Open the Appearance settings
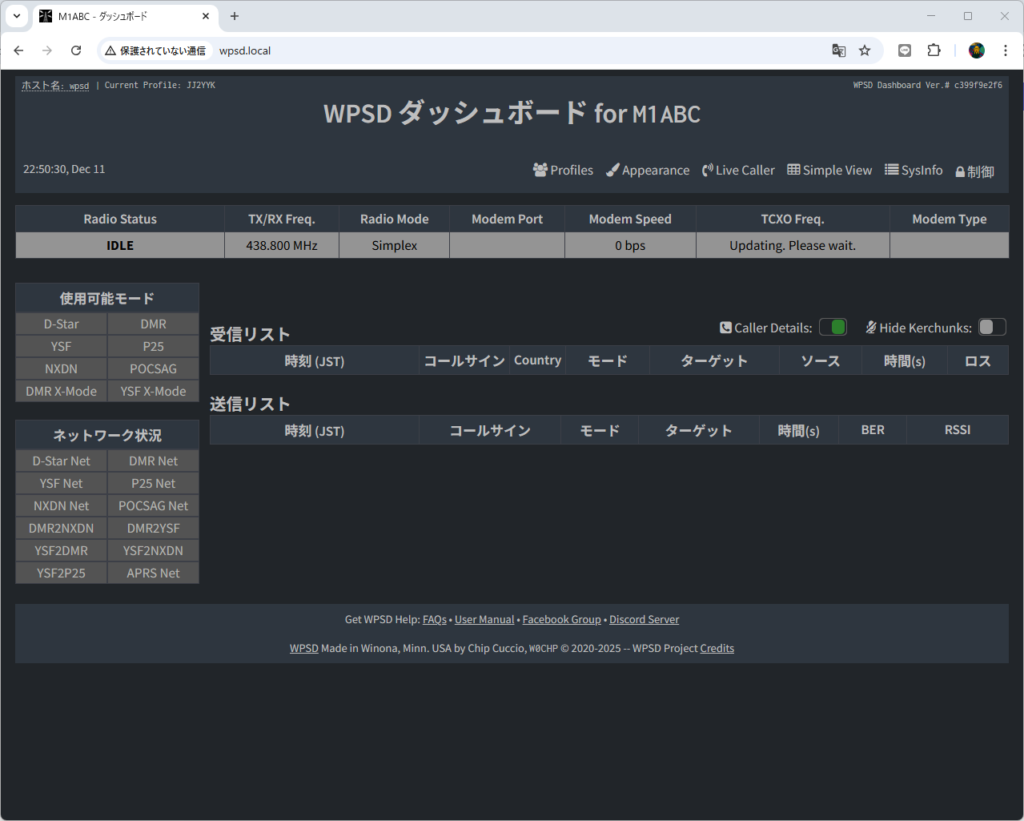The width and height of the screenshot is (1024, 821). 647,170
